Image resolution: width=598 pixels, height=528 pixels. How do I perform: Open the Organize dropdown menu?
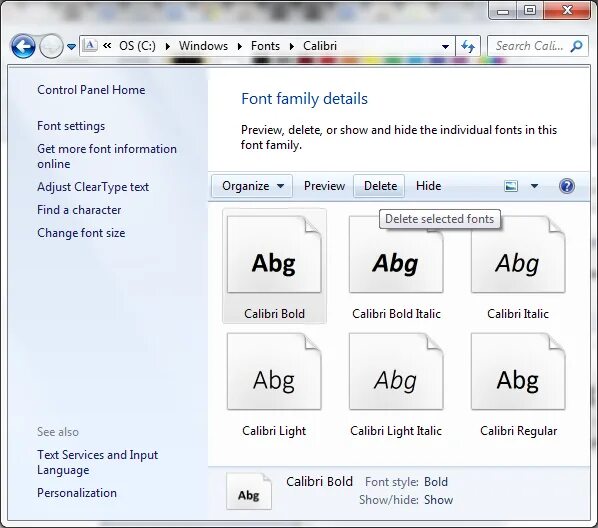point(252,186)
